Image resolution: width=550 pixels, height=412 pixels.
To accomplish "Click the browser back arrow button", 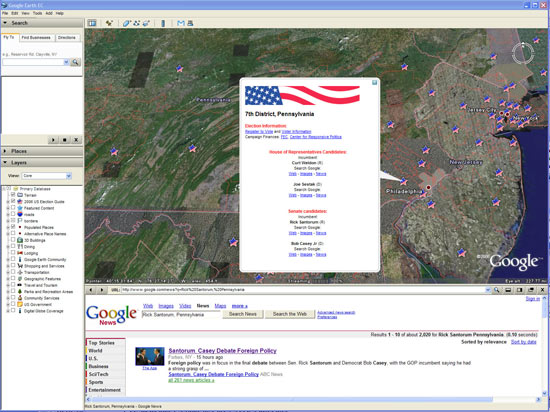I will coord(91,290).
